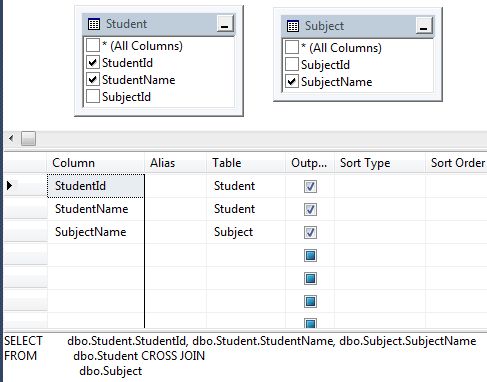This screenshot has width=487, height=382.
Task: Click Sort Type cell for SubjectName row
Action: (380, 232)
